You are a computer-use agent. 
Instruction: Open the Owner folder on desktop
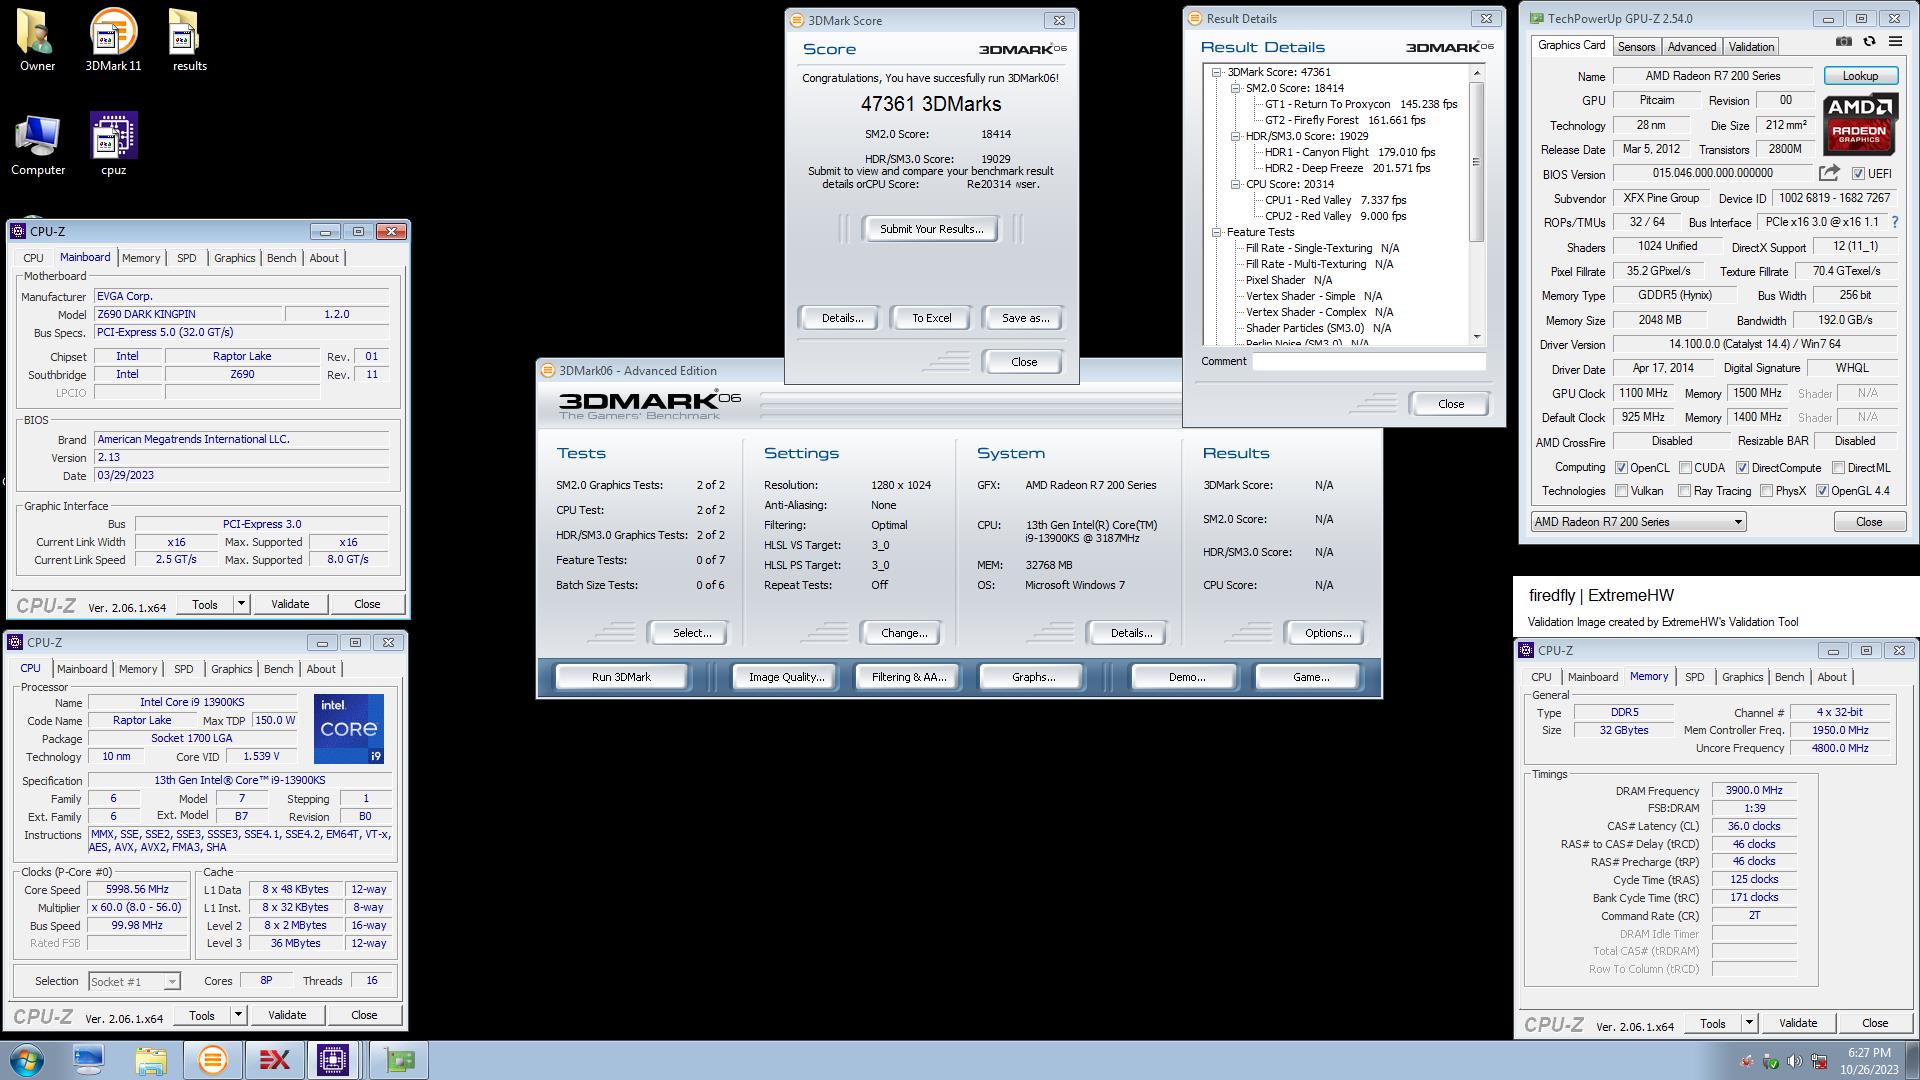pyautogui.click(x=37, y=40)
